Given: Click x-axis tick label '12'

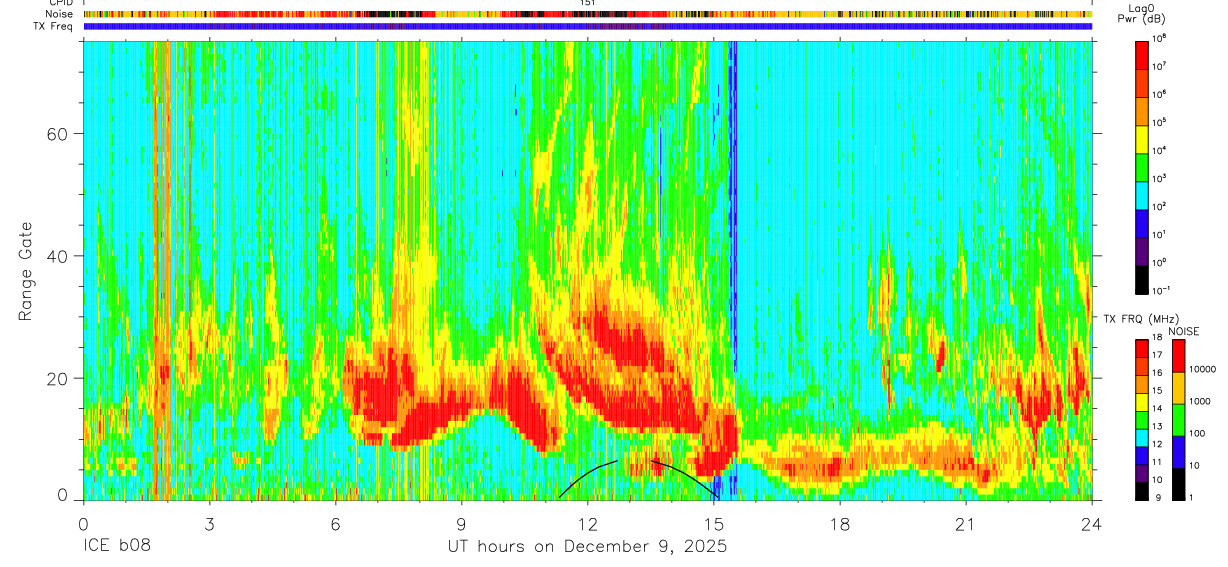Looking at the screenshot, I should (x=588, y=524).
